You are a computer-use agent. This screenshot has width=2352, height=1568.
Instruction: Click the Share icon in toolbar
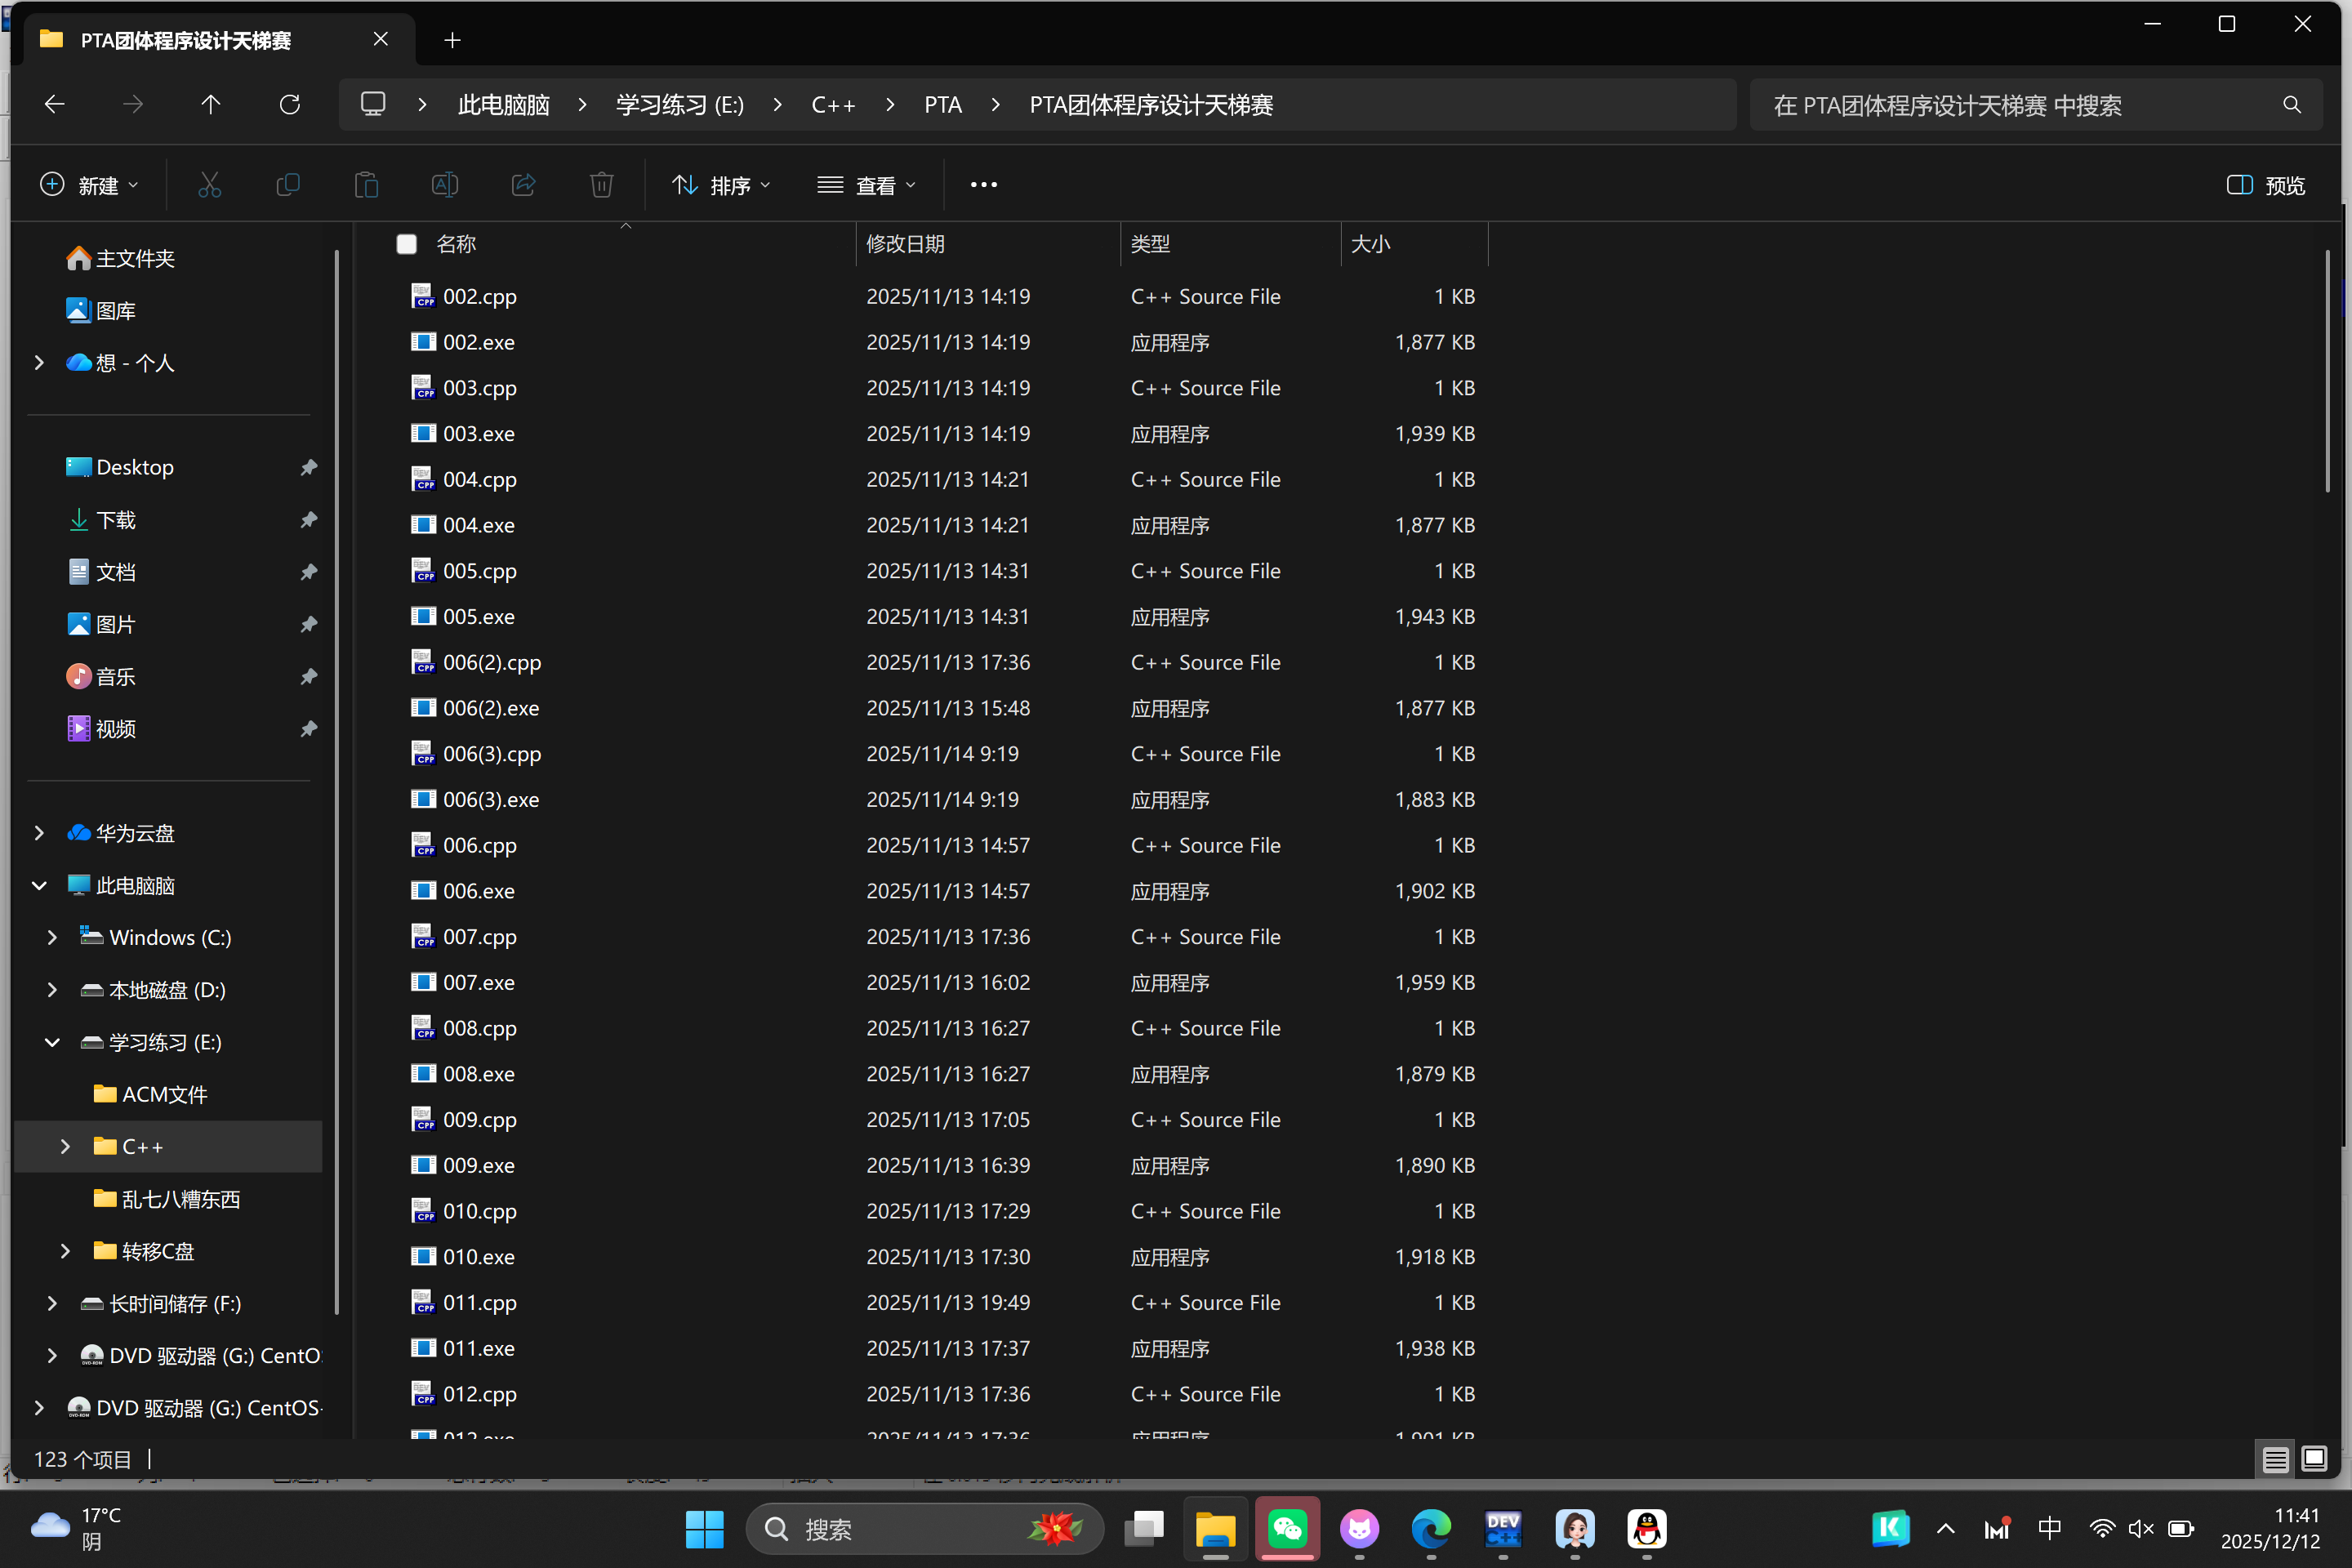523,185
